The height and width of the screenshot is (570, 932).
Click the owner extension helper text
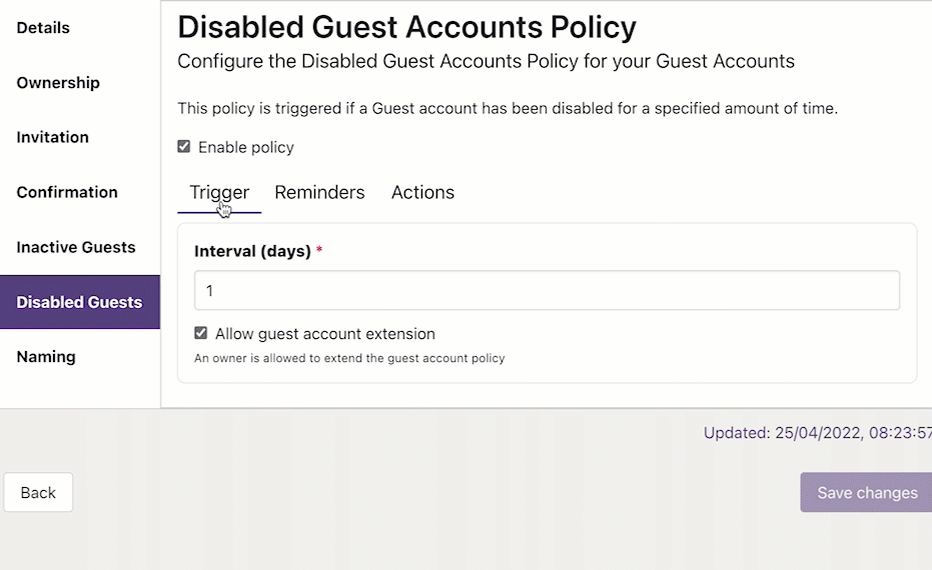tap(349, 358)
